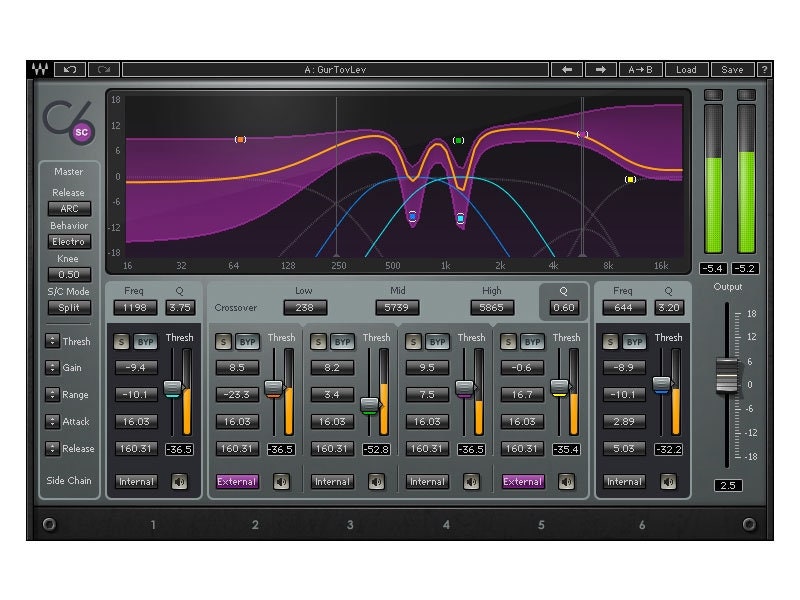Click the crossover Q field 0.60

564,308
